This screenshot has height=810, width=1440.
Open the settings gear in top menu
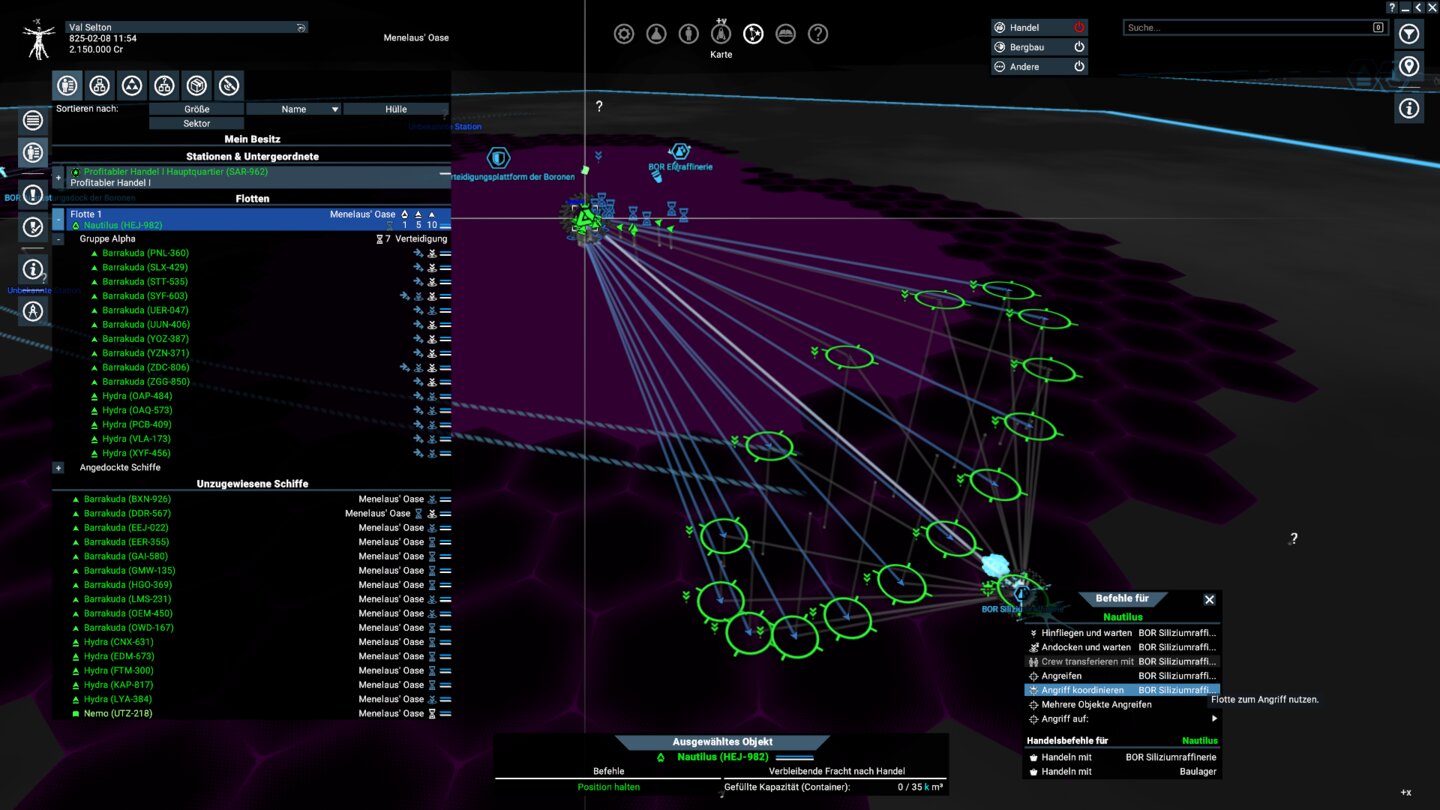pos(624,34)
